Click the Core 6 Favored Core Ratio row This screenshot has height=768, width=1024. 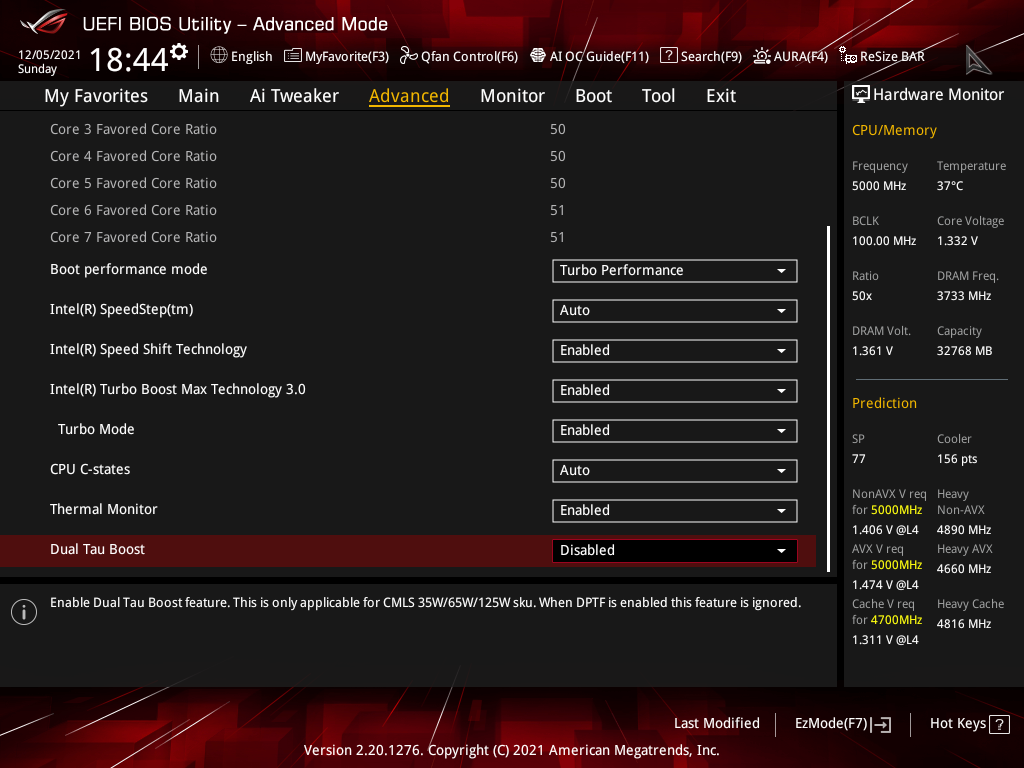(408, 210)
